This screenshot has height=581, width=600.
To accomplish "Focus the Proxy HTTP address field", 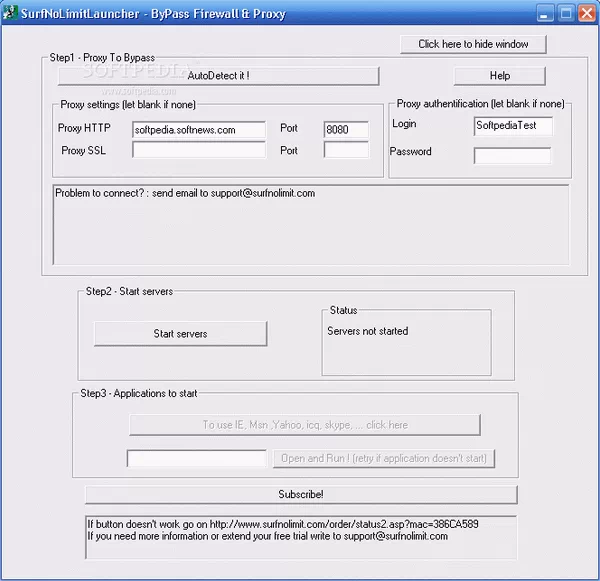I will coord(199,130).
